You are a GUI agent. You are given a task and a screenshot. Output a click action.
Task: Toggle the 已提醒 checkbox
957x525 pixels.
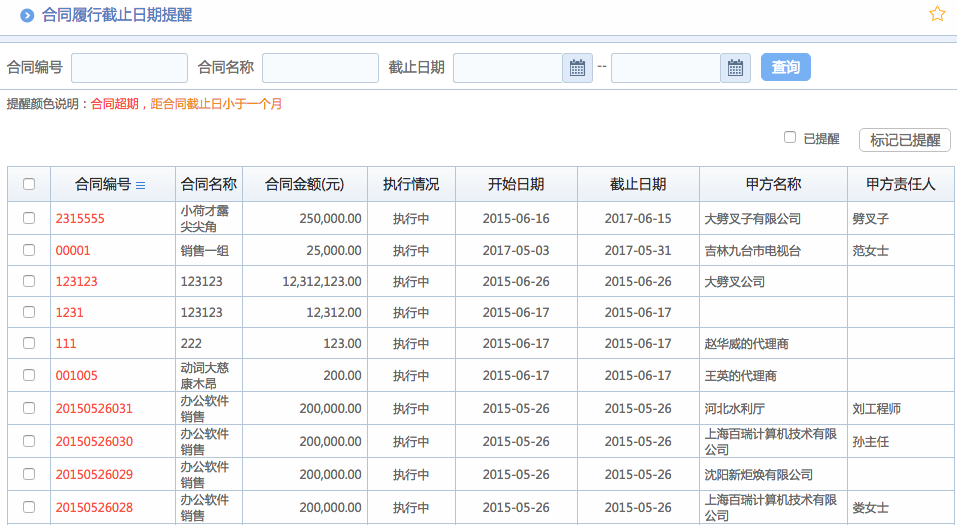(790, 138)
